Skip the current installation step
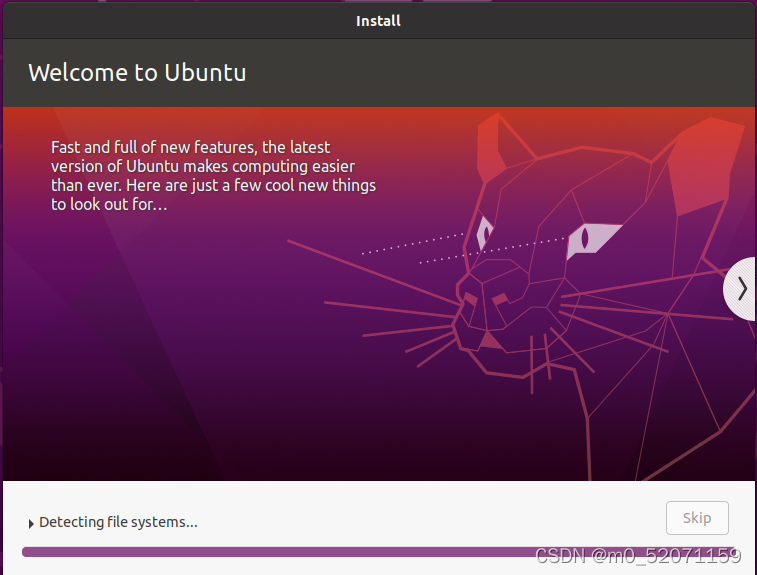 697,518
